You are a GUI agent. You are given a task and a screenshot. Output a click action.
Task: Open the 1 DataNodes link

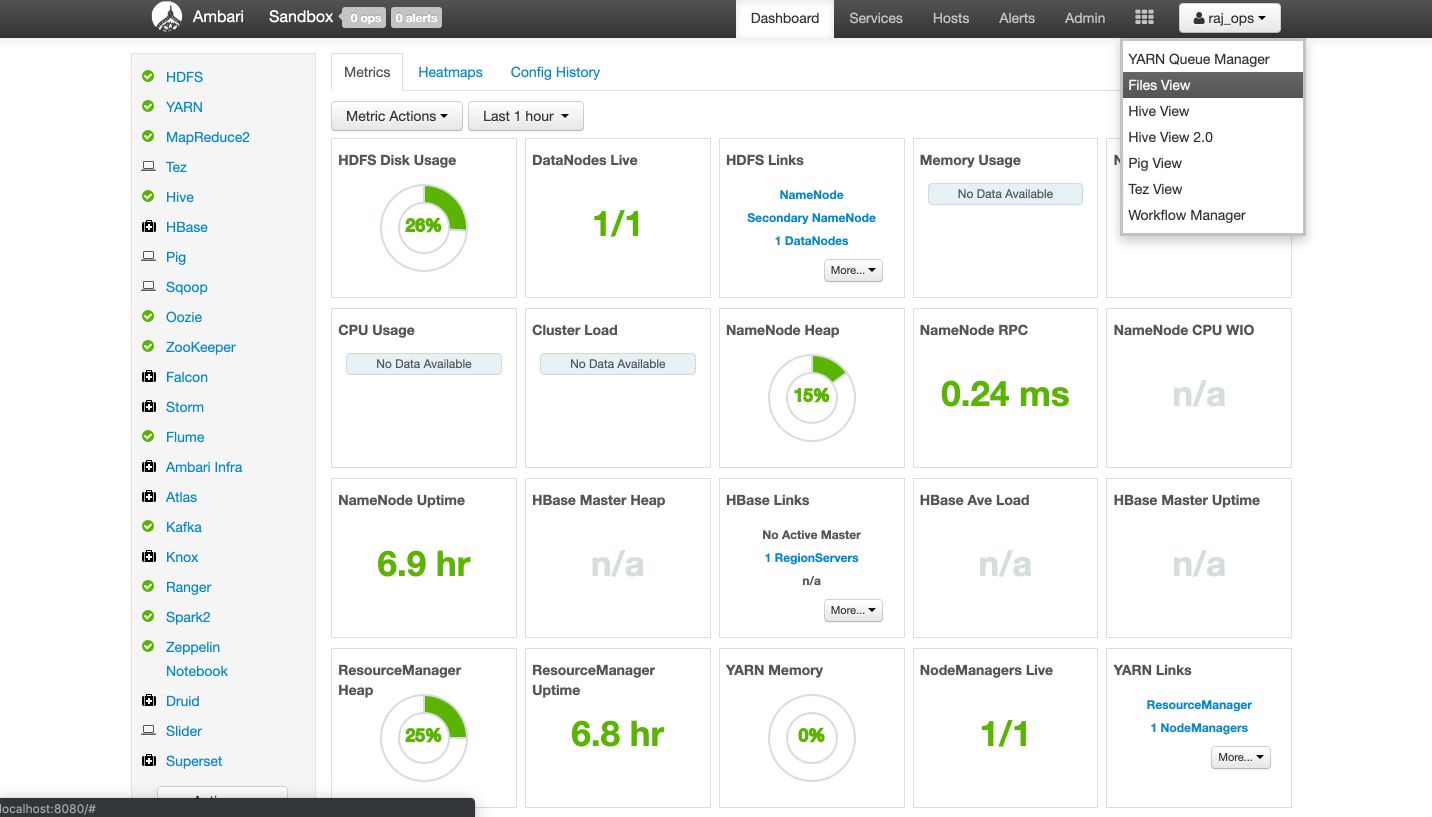click(811, 241)
